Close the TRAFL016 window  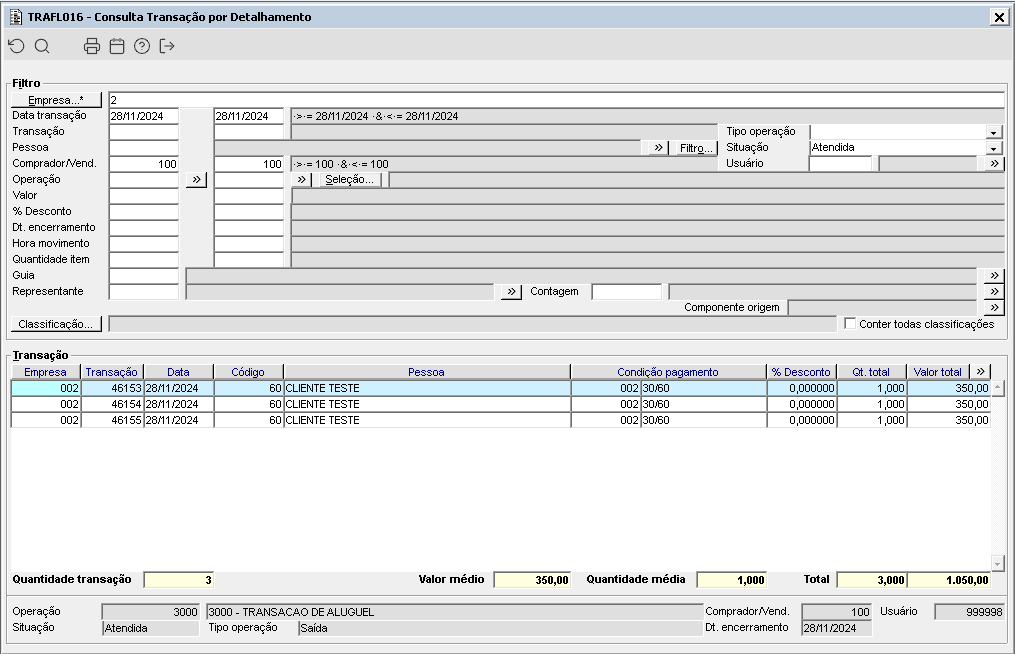(999, 17)
